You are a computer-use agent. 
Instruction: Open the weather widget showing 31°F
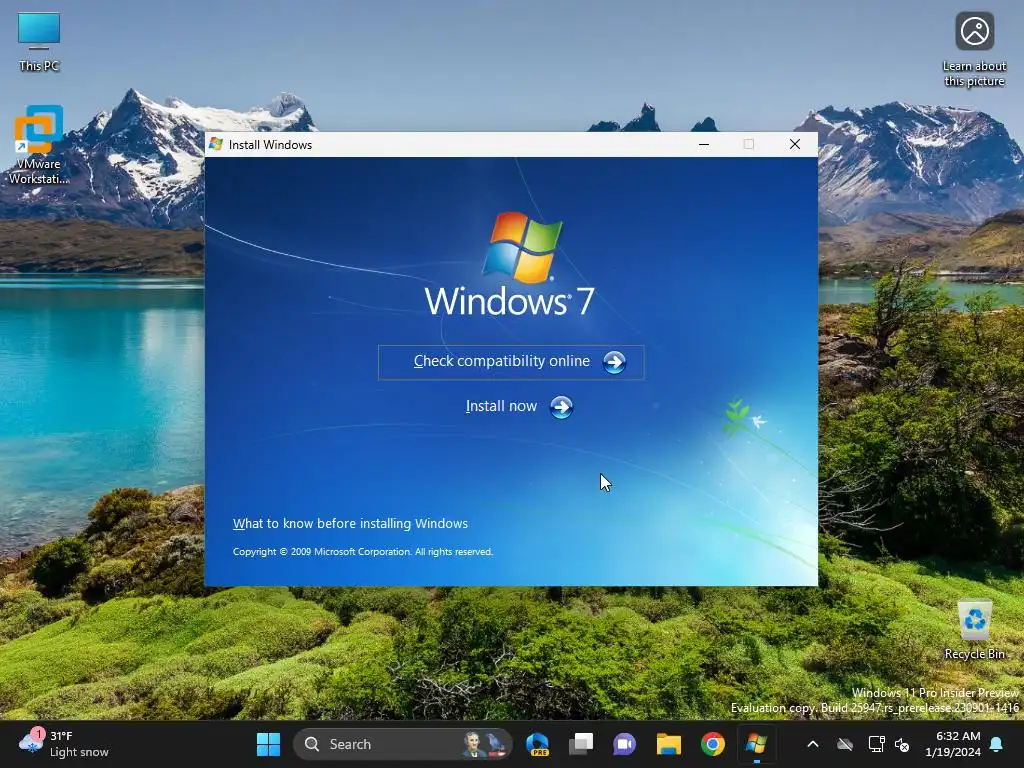point(64,744)
